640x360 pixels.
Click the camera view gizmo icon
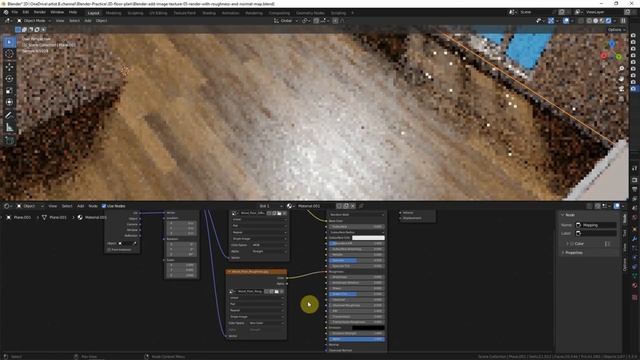[x=621, y=89]
